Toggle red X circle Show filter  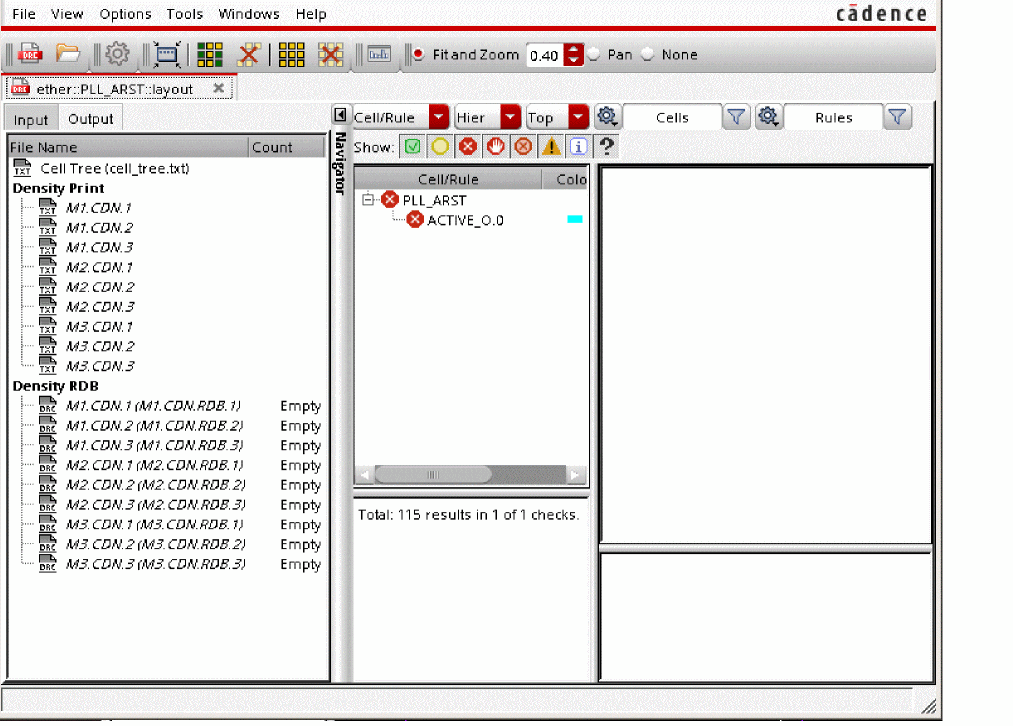point(468,147)
